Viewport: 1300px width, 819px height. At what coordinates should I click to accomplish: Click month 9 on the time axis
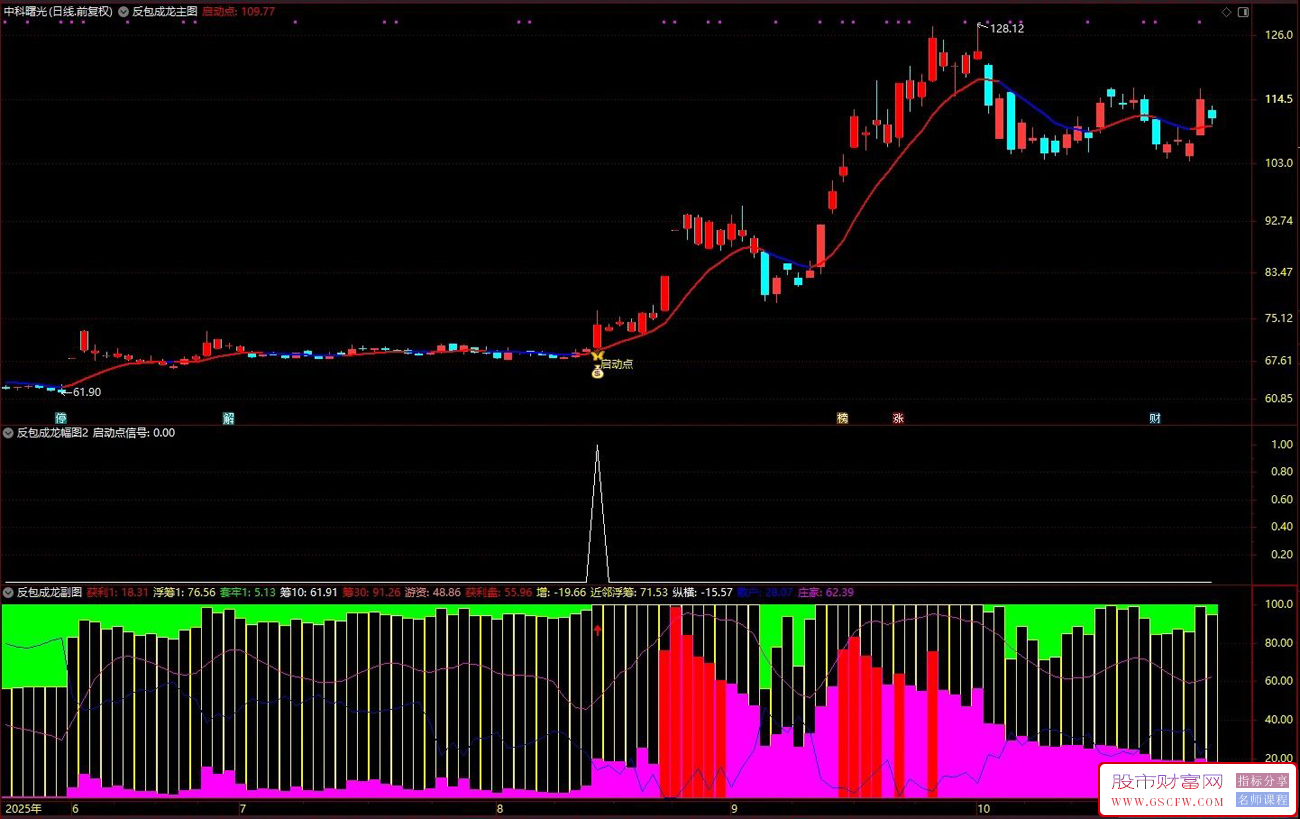734,808
